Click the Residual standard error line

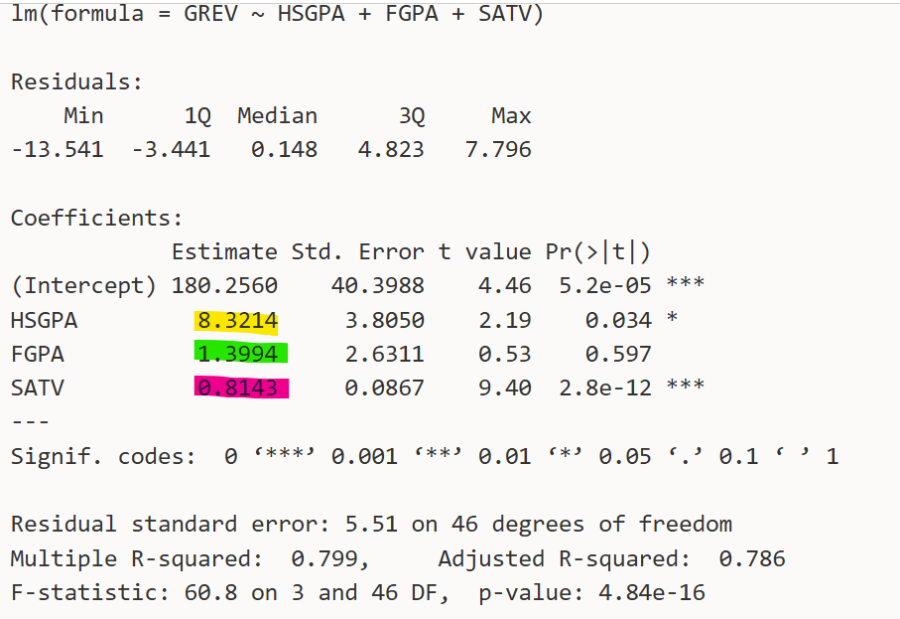pyautogui.click(x=371, y=524)
